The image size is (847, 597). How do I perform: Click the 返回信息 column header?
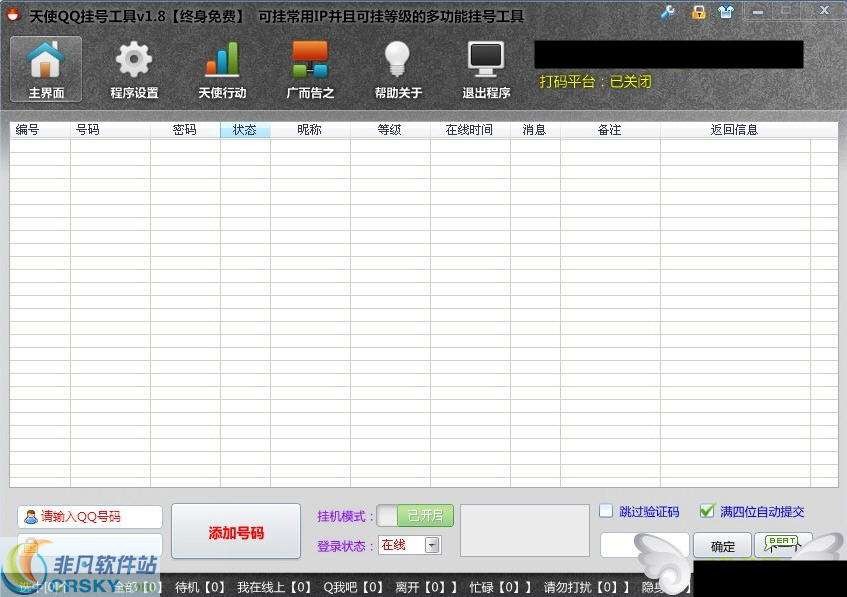click(x=735, y=130)
